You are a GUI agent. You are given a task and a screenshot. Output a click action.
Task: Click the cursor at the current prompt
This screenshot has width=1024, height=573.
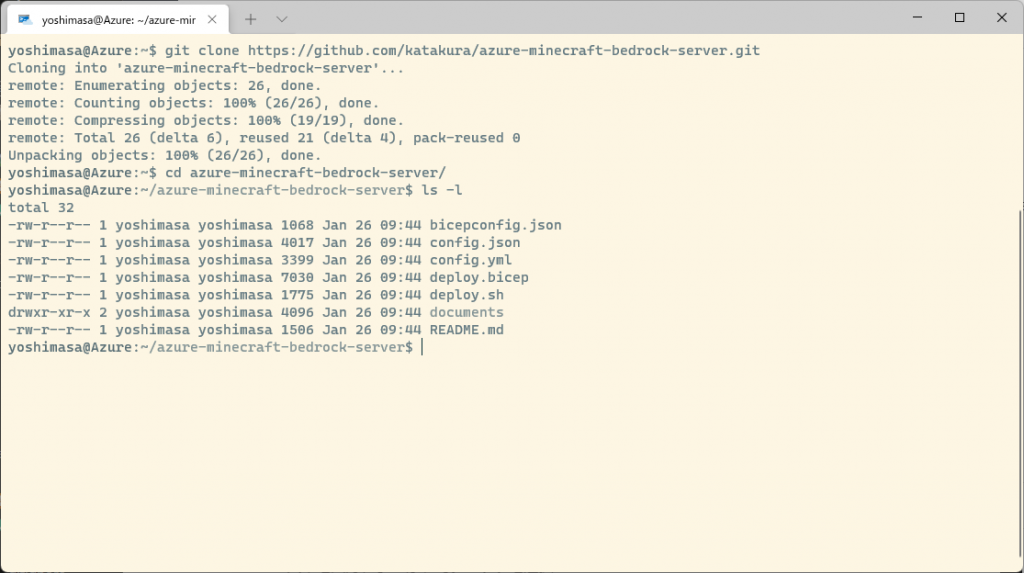(x=423, y=347)
